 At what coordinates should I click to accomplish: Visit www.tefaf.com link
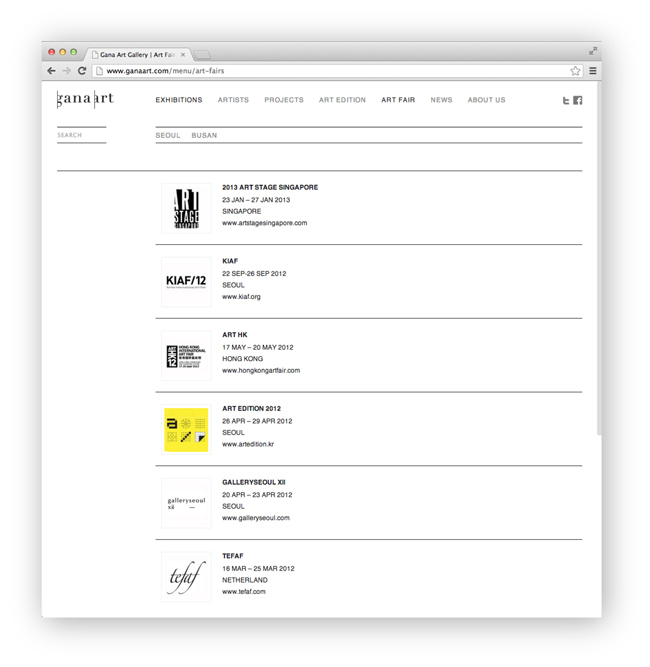(x=244, y=592)
